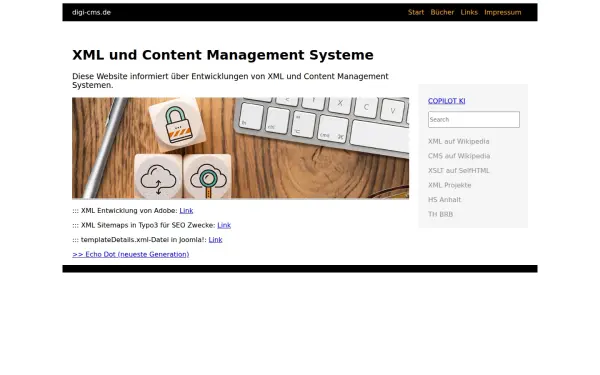The width and height of the screenshot is (600, 375).
Task: Open CMS auf Wikipedia sidebar link
Action: coord(459,156)
